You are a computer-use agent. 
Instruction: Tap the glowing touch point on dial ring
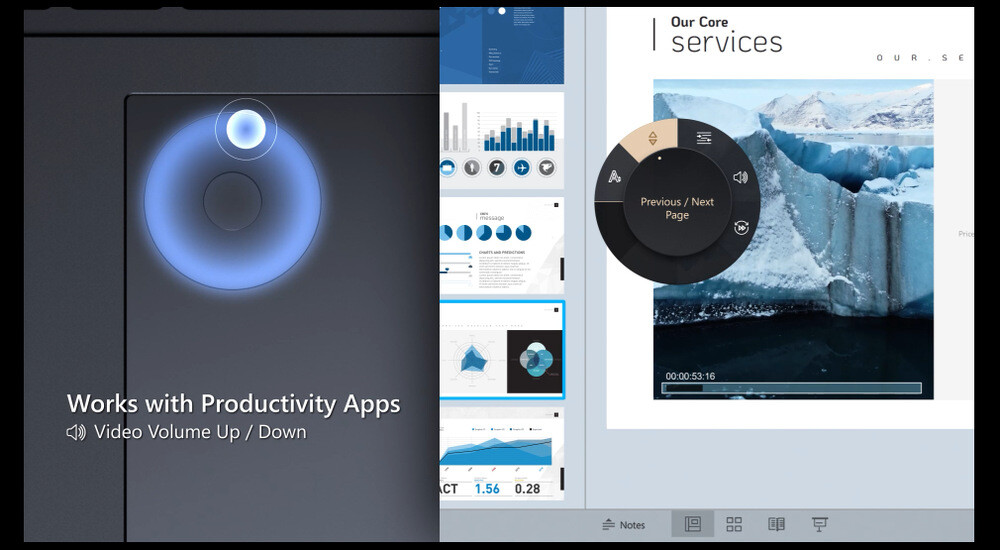(x=246, y=129)
